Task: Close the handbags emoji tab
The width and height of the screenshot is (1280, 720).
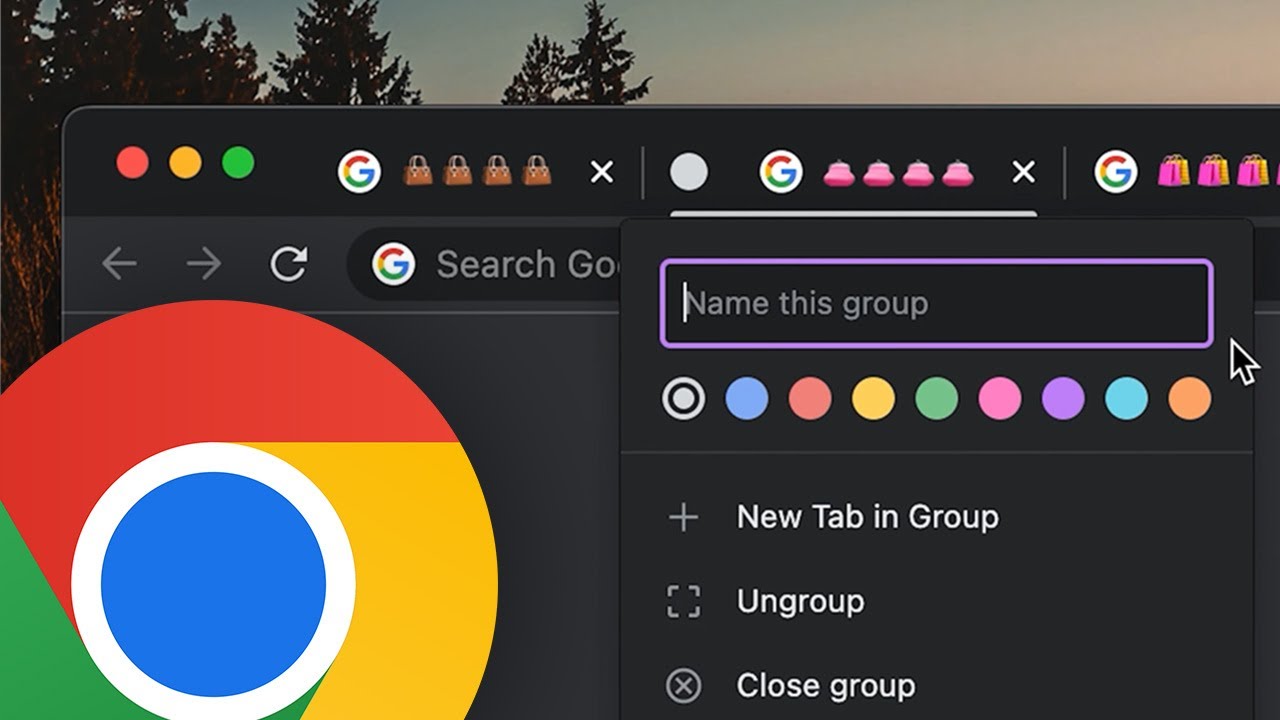Action: pyautogui.click(x=601, y=171)
